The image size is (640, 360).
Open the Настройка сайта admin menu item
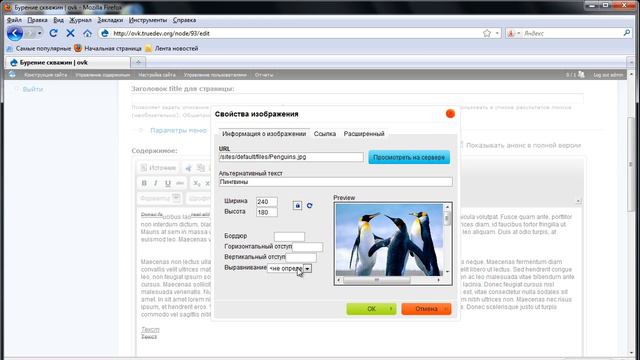157,75
